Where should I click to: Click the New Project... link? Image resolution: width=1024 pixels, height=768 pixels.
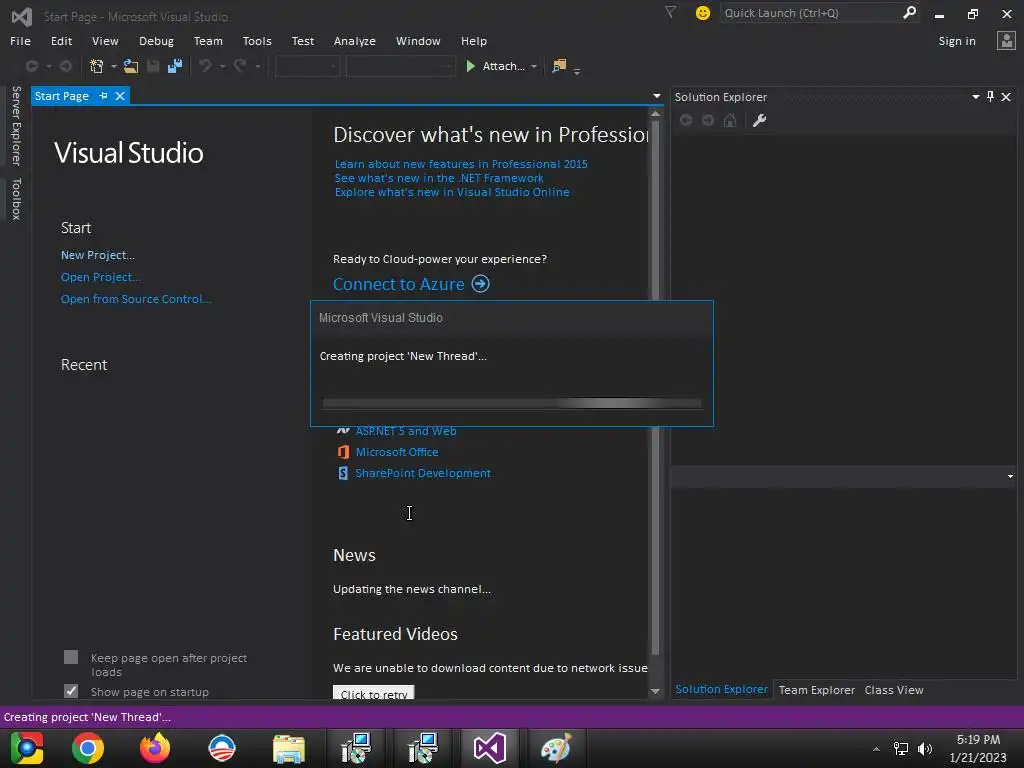tap(97, 255)
